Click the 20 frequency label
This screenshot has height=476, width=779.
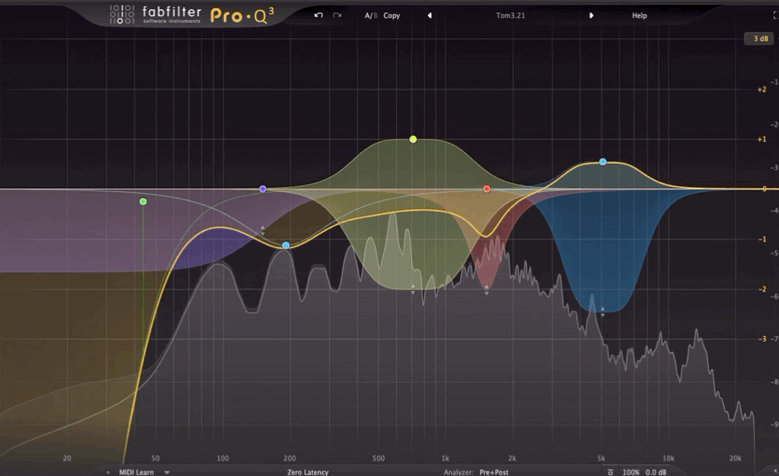click(67, 458)
